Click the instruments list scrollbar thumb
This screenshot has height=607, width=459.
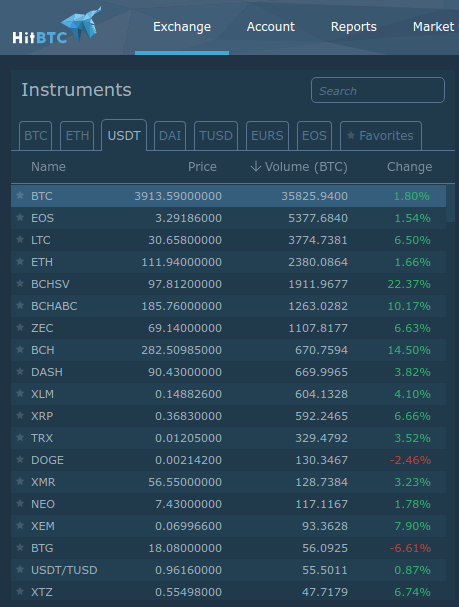(x=450, y=203)
